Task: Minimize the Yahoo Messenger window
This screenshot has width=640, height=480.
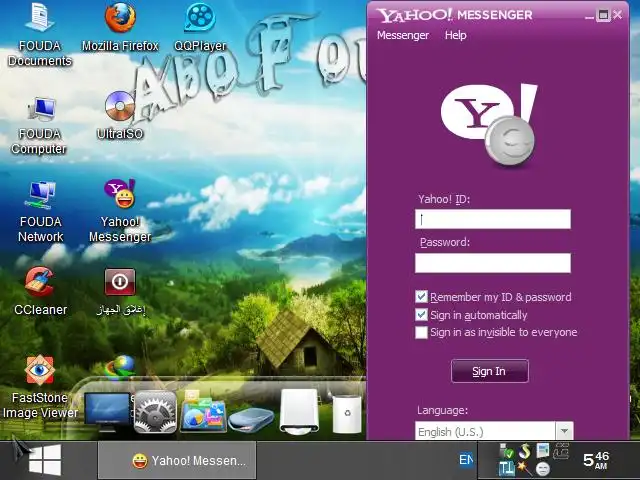Action: 589,16
